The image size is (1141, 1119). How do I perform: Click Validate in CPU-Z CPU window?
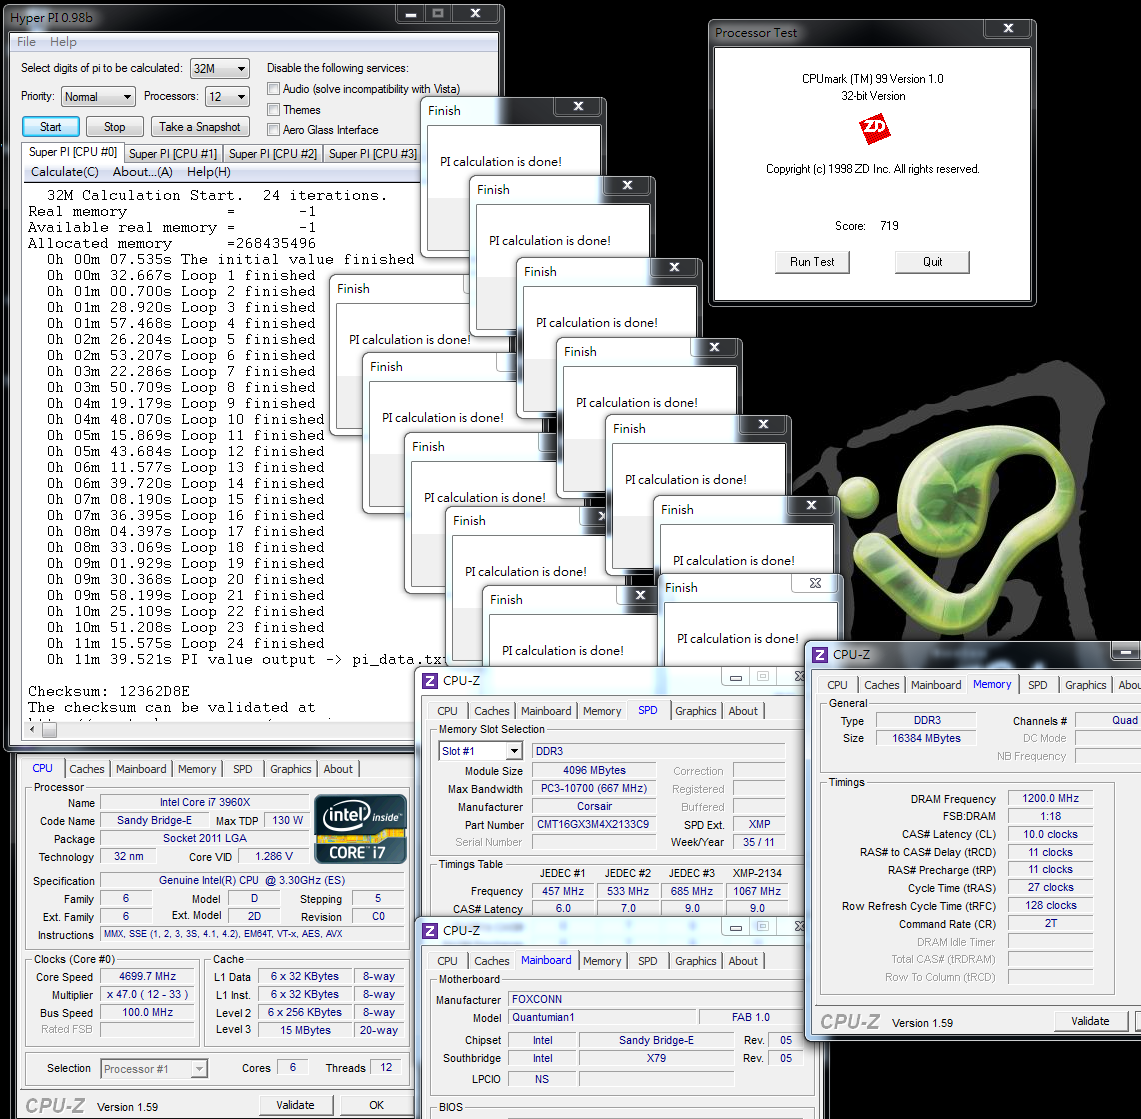(x=295, y=1105)
